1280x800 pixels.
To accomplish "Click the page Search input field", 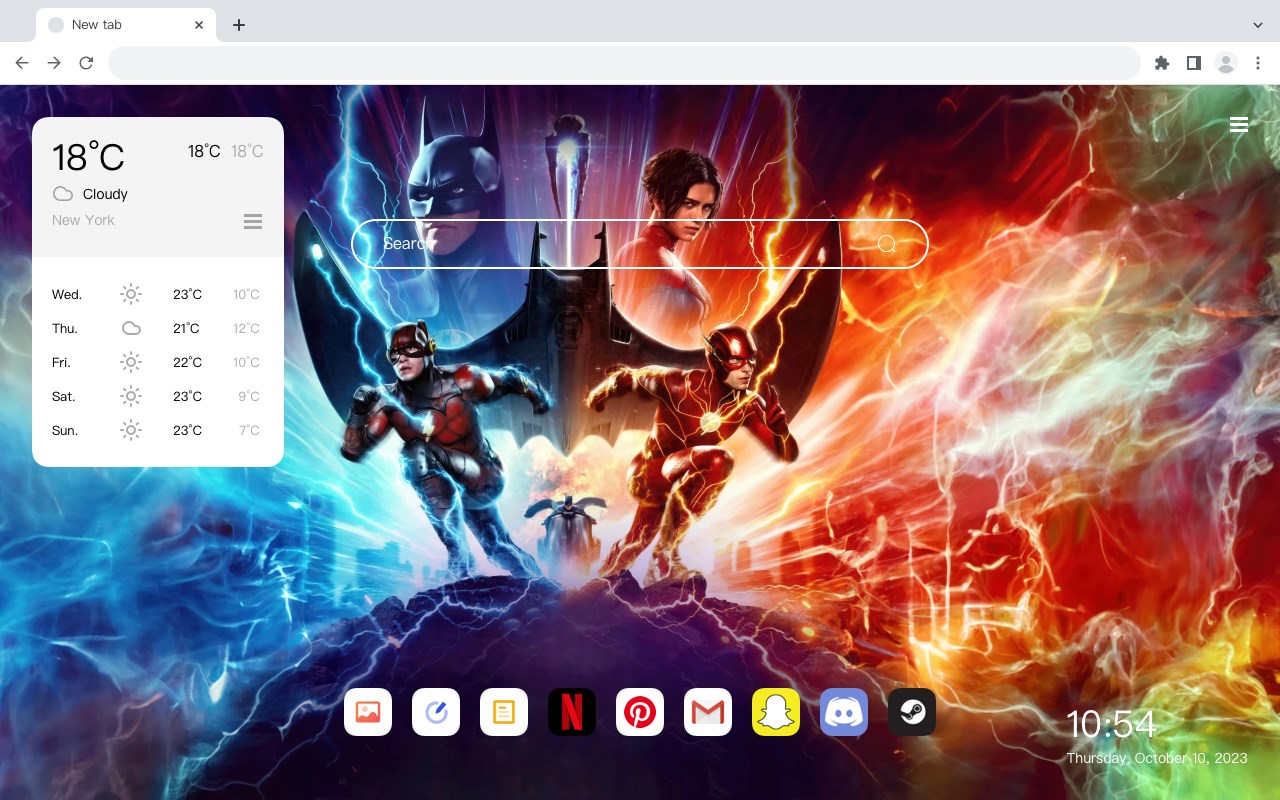I will (640, 244).
